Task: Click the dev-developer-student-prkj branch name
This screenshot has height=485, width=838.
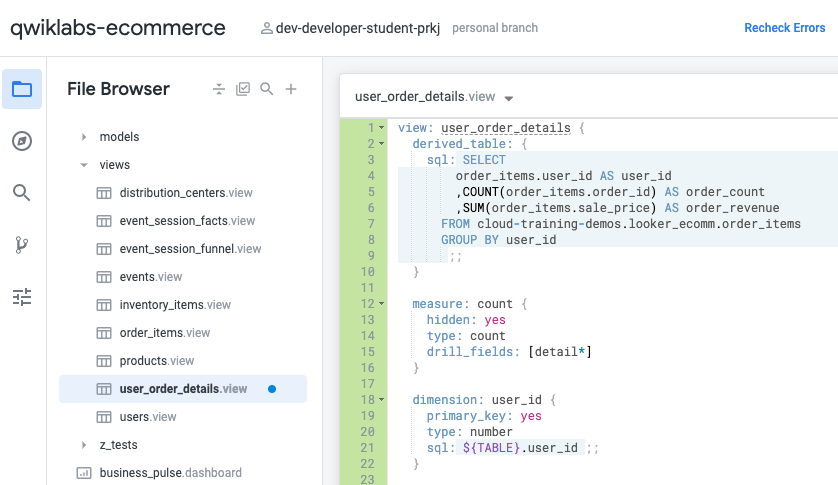Action: (x=358, y=28)
